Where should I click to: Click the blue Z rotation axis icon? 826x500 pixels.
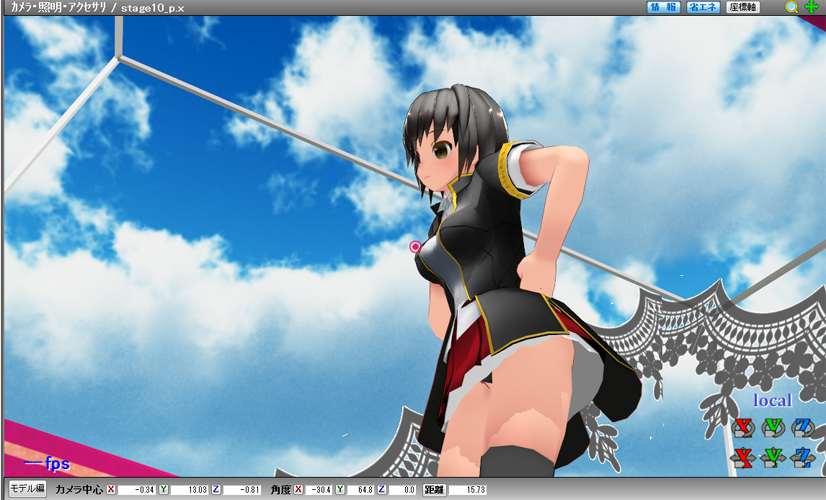pyautogui.click(x=803, y=427)
